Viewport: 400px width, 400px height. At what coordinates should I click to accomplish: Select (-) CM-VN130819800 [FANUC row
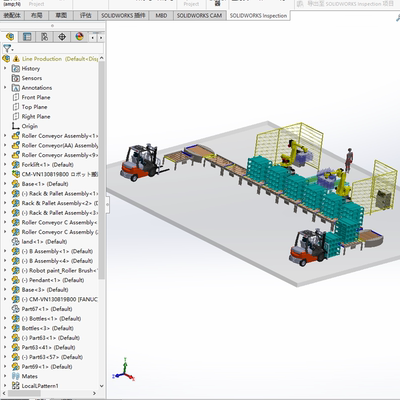60,299
